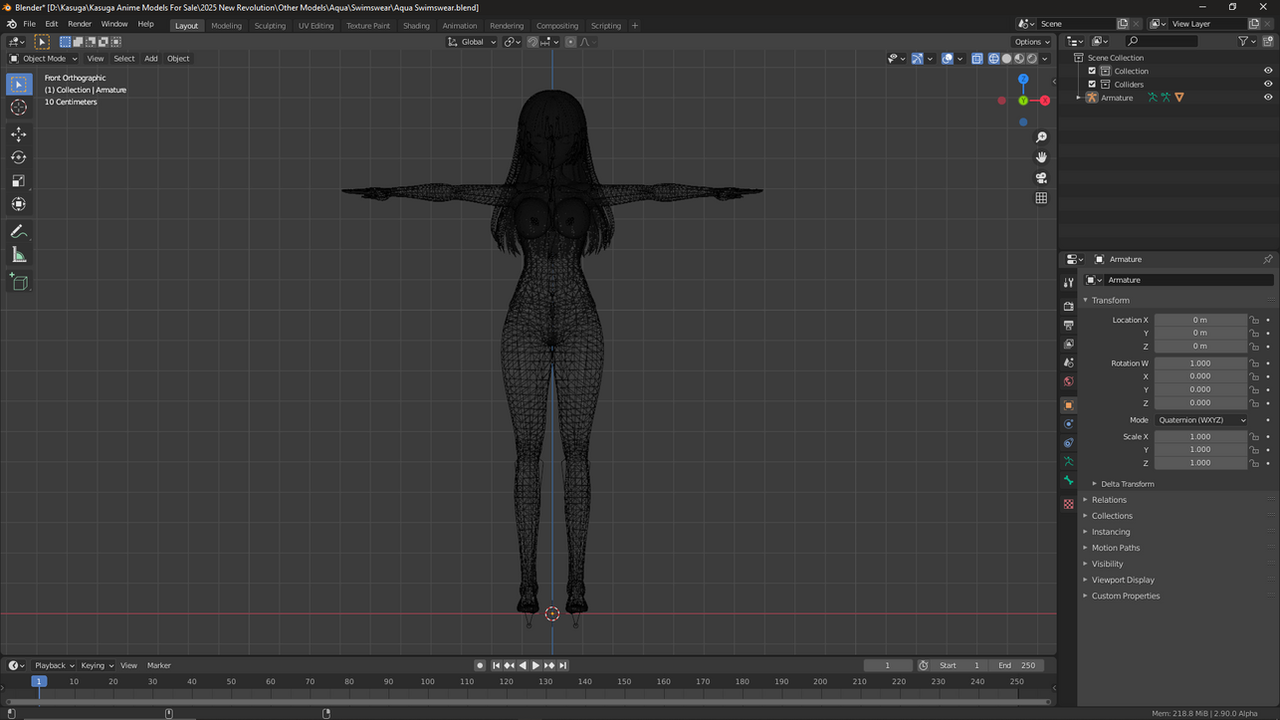Select the Add Cube tool
Screen dimensions: 1280x720
click(19, 282)
